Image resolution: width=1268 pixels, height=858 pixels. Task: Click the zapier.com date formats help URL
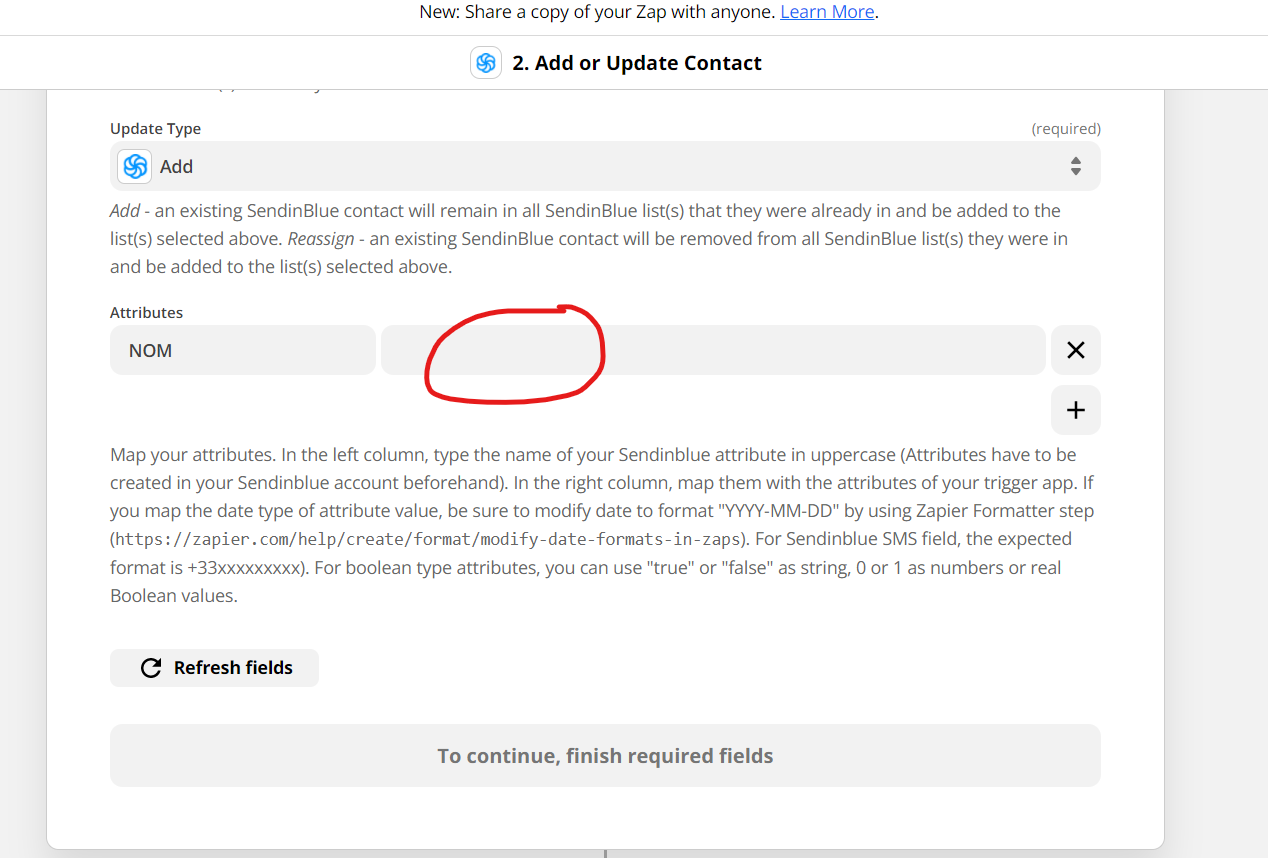click(430, 539)
